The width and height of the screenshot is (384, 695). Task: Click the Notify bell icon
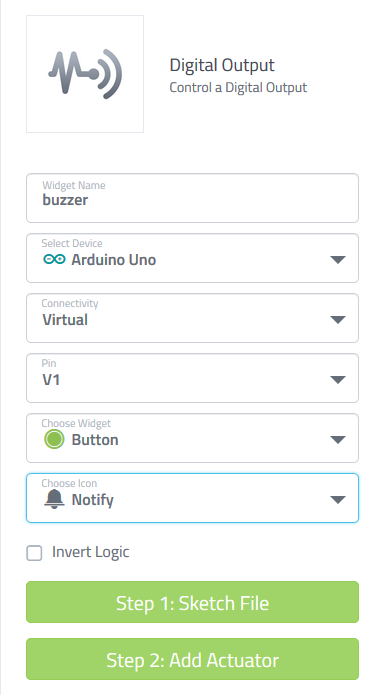[x=54, y=500]
